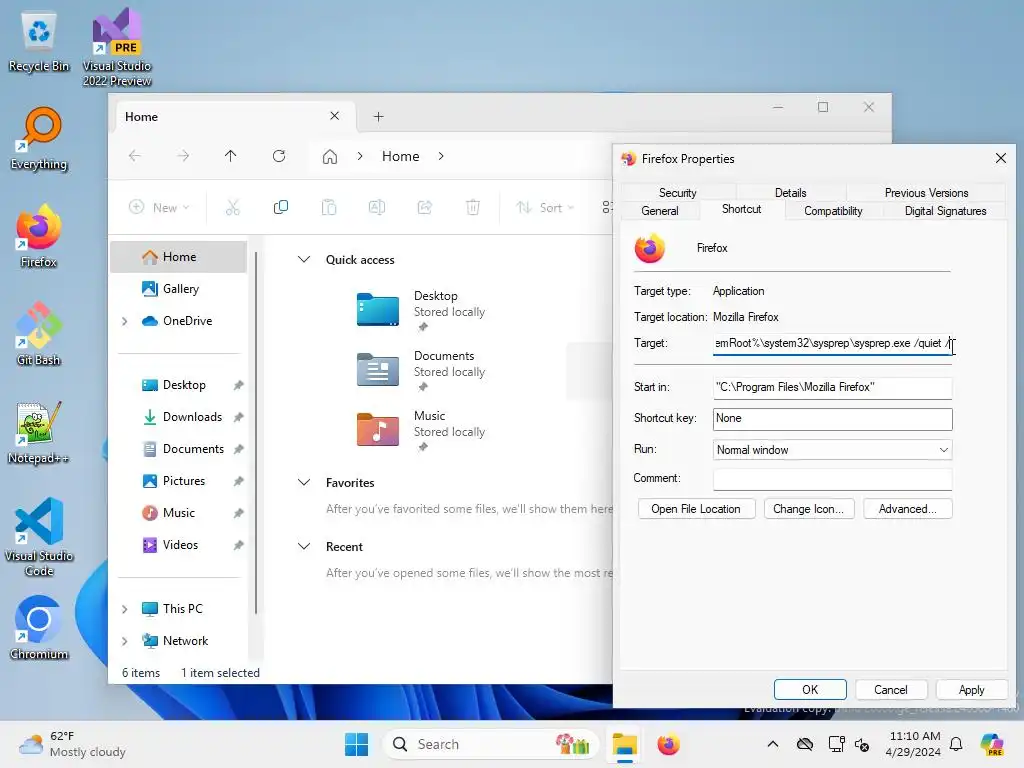Switch to the General tab
This screenshot has height=768, width=1024.
pos(660,211)
